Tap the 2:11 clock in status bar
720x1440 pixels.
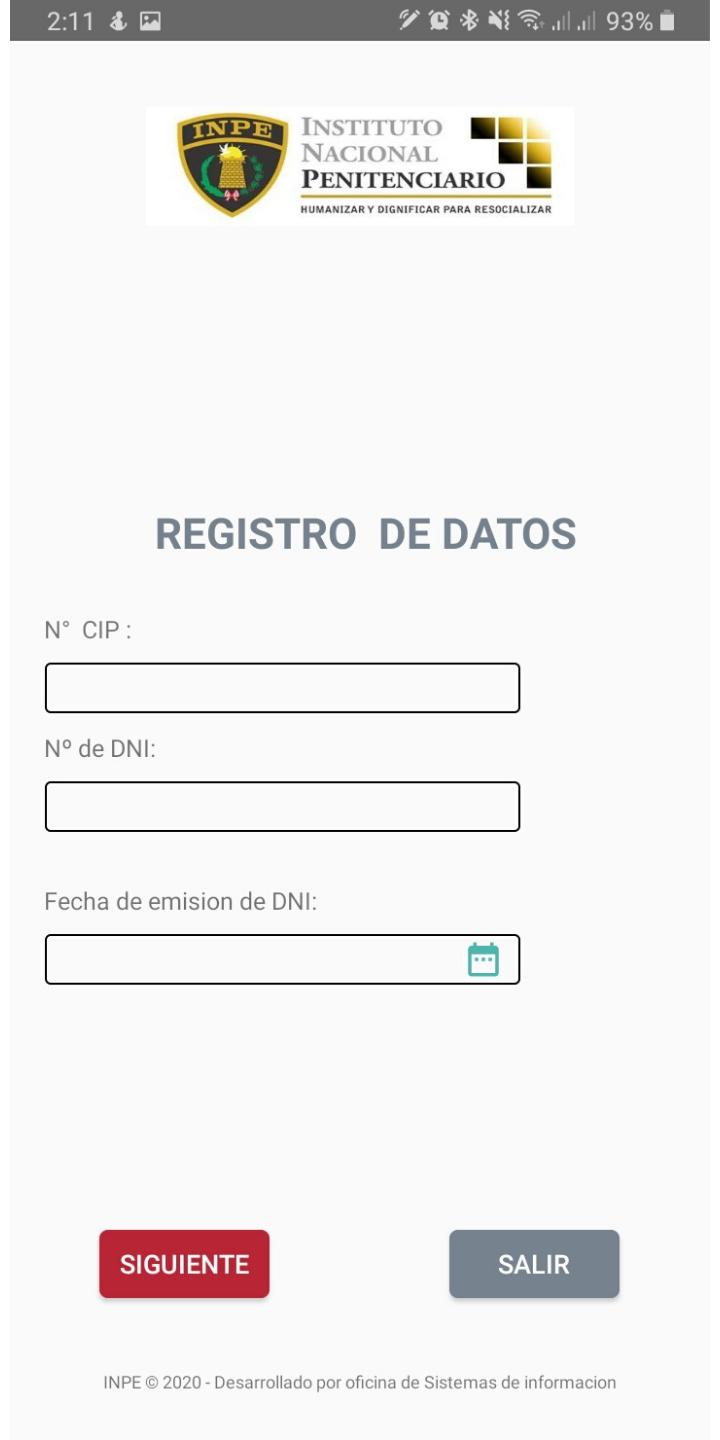click(70, 22)
